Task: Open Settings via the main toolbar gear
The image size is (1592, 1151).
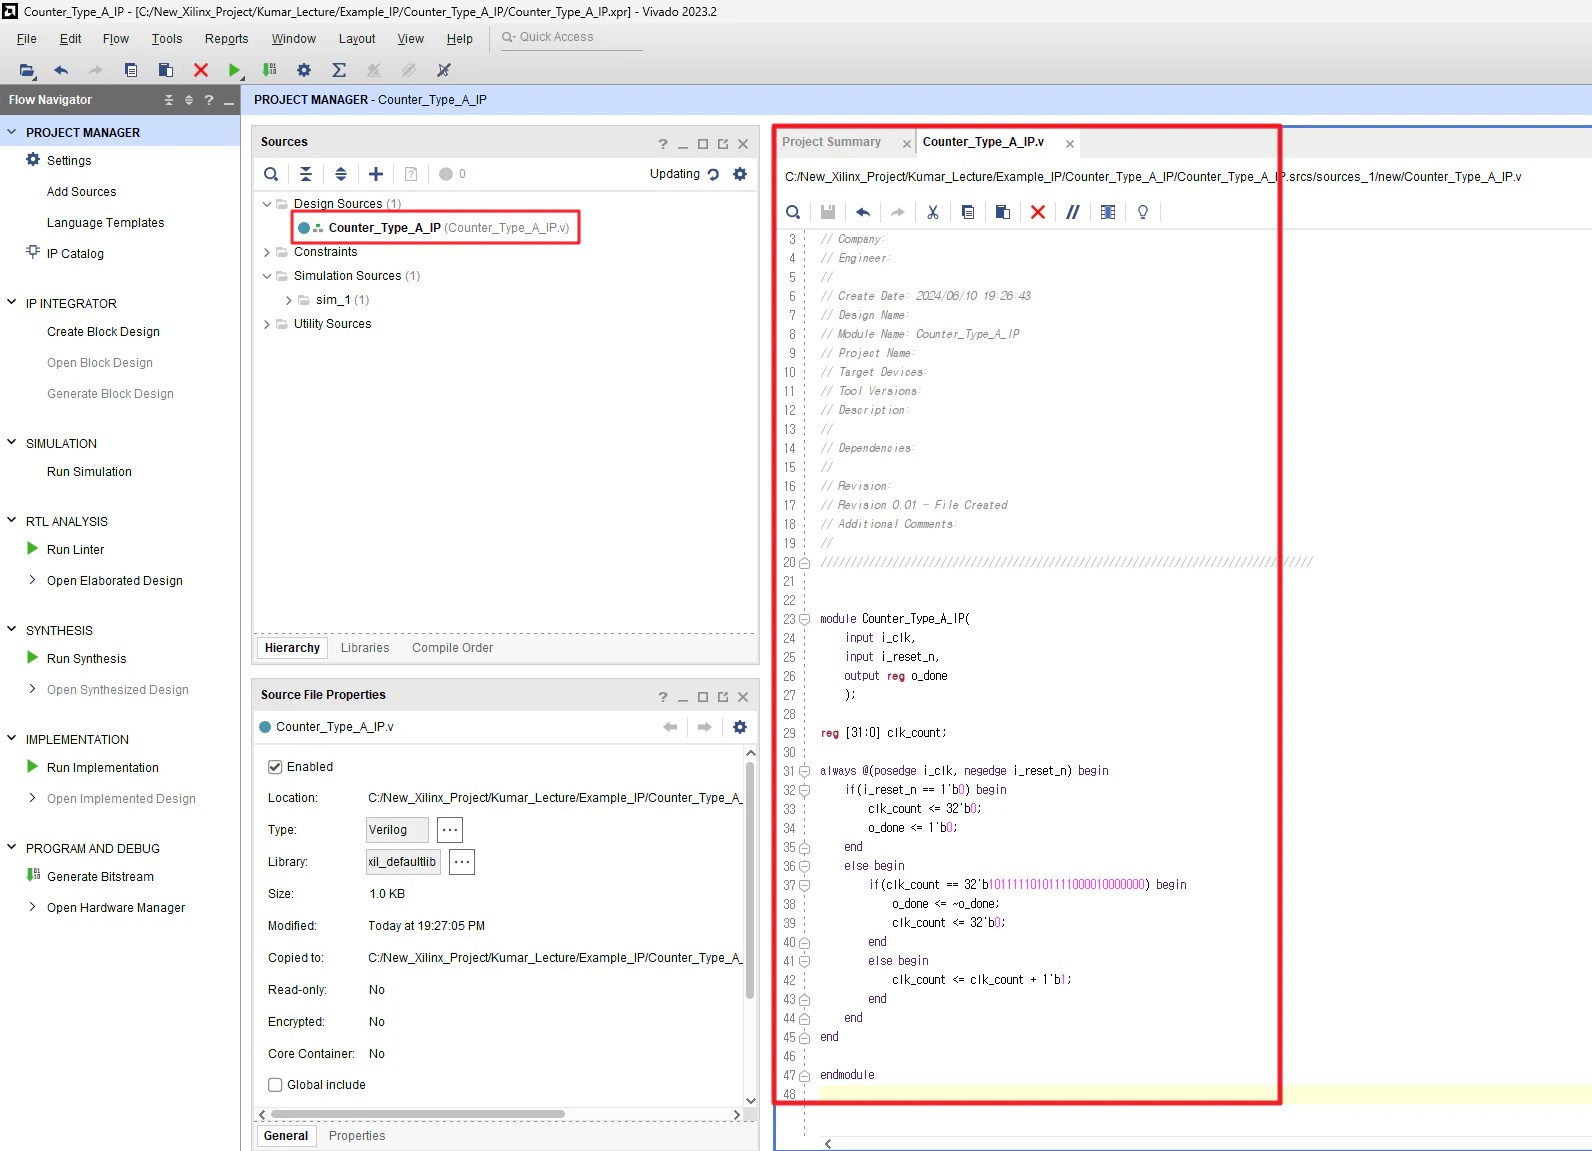Action: 304,70
